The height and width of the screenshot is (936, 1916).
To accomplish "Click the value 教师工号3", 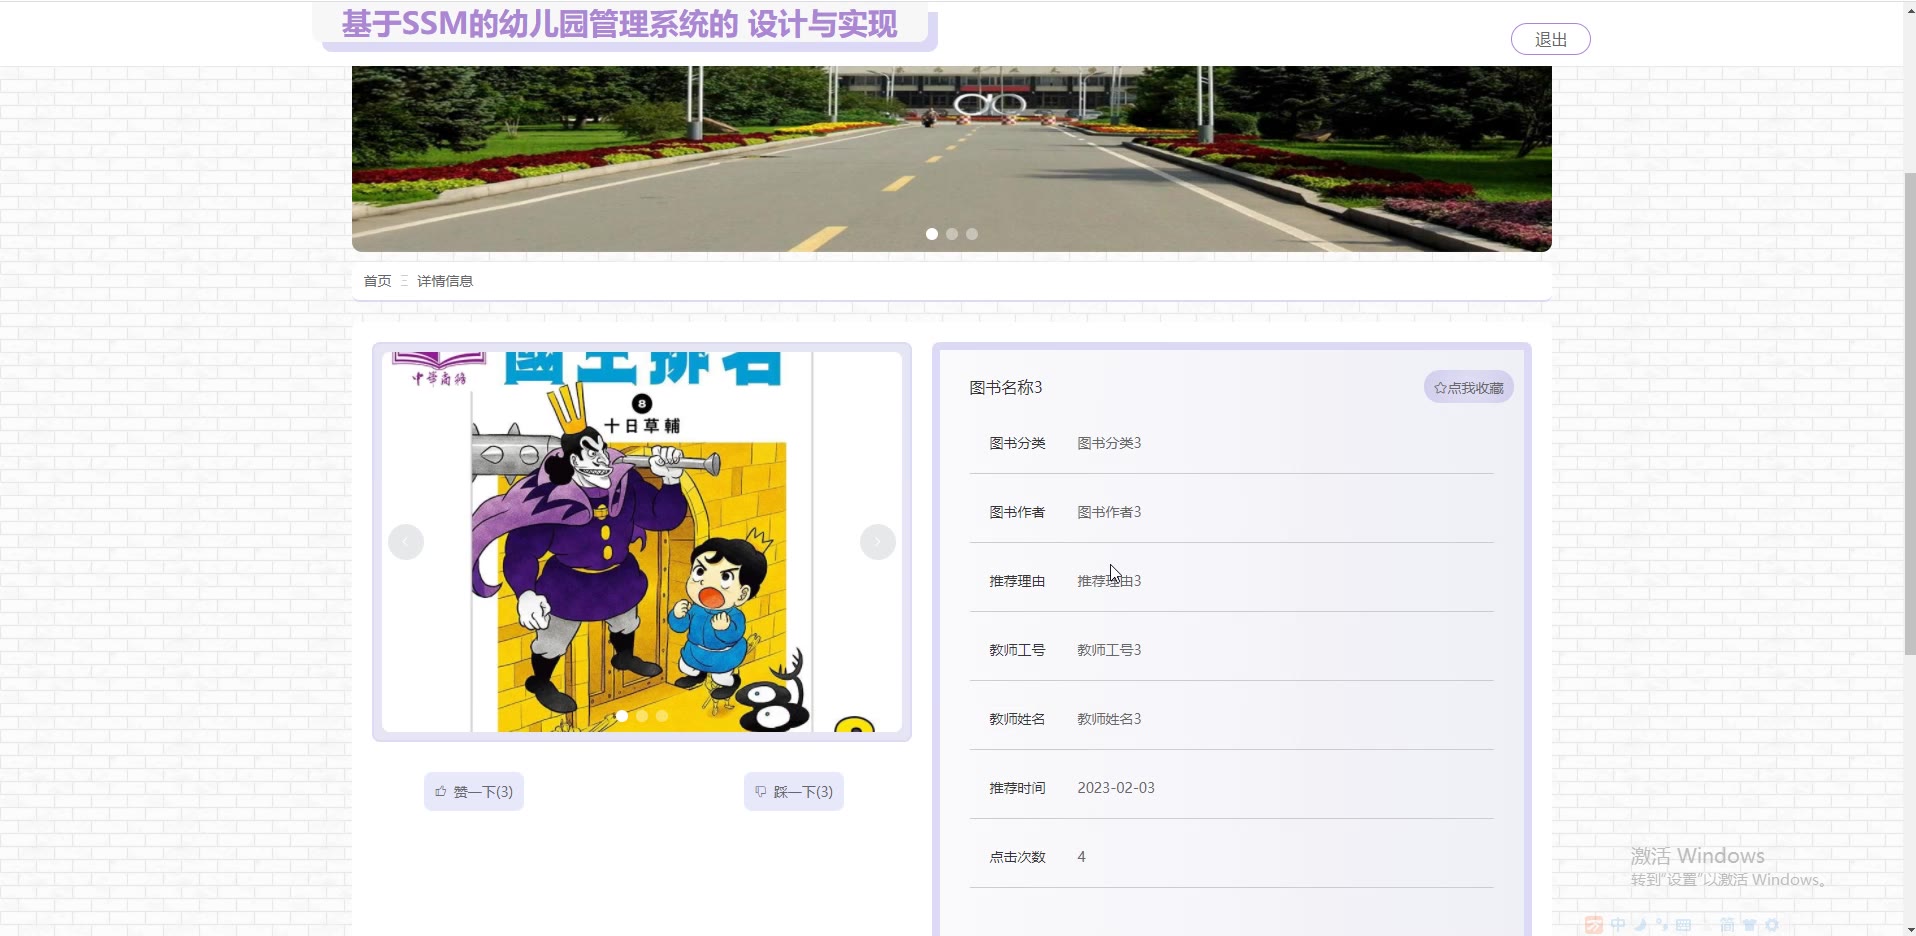I will 1109,650.
